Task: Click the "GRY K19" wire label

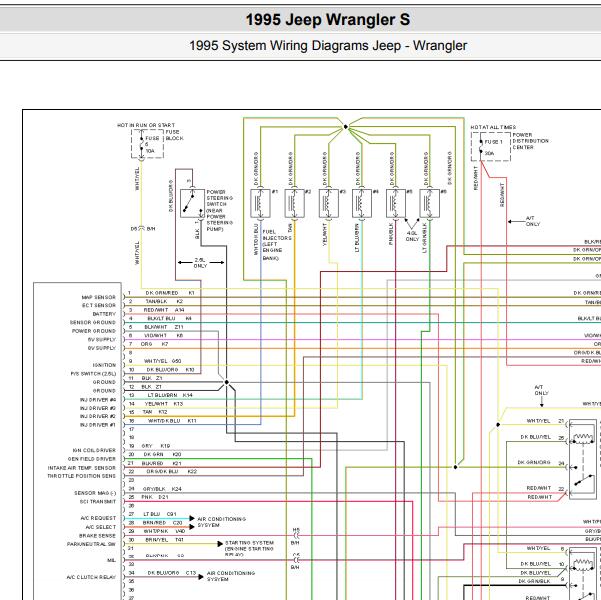Action: coord(156,446)
